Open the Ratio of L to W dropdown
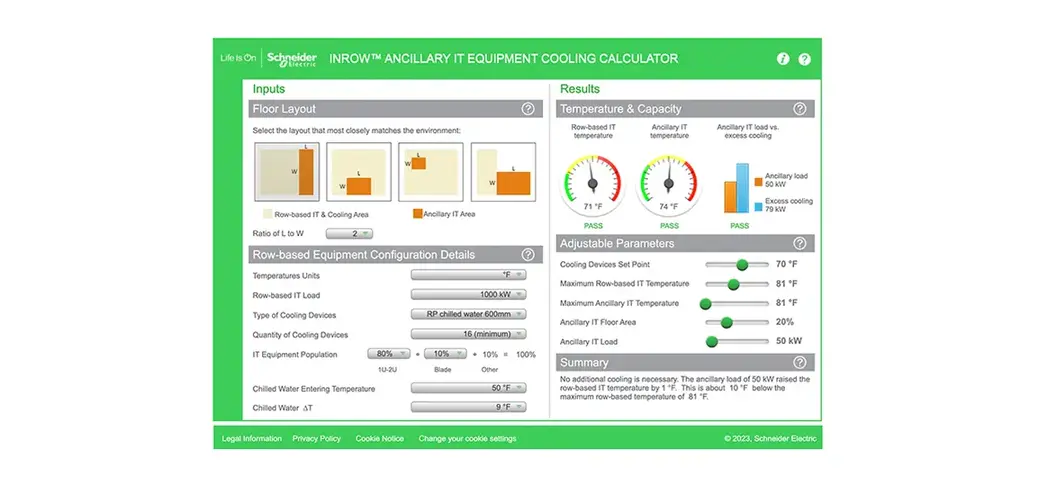Viewport: 1038px width, 486px height. coord(350,234)
